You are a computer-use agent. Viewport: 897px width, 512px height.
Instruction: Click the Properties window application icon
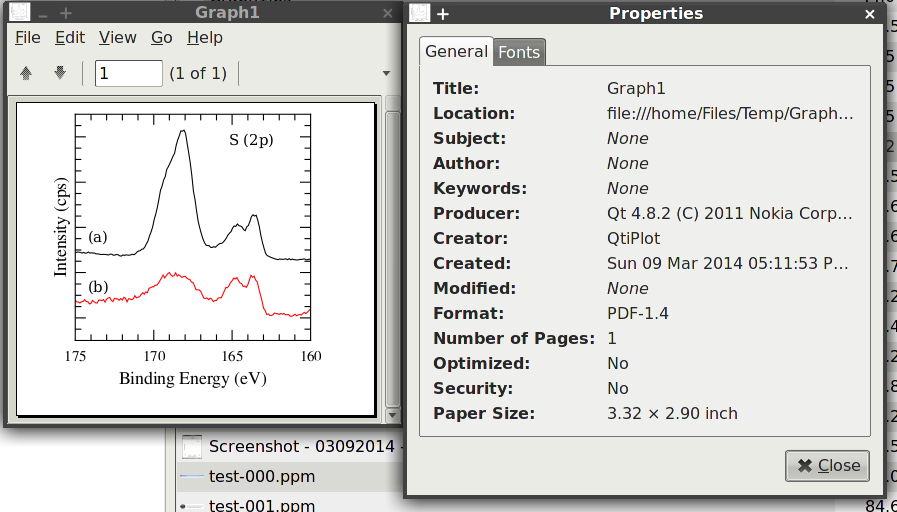419,13
